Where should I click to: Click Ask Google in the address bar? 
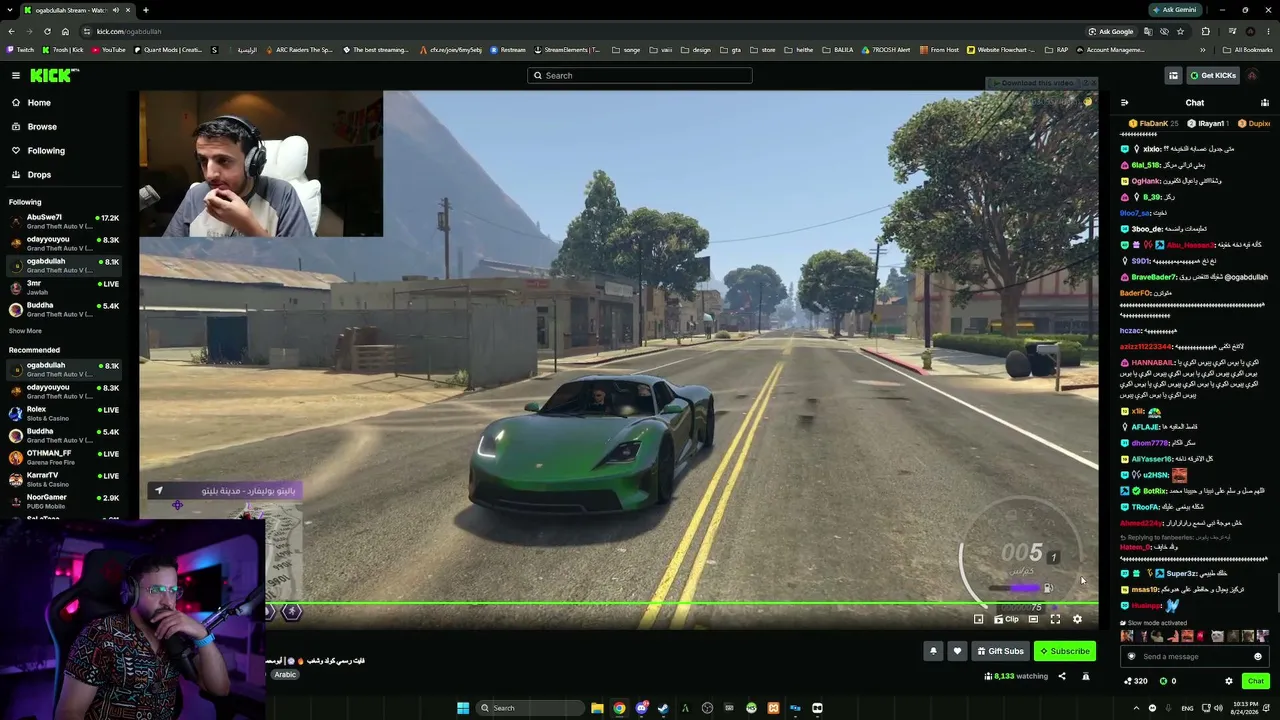1111,31
